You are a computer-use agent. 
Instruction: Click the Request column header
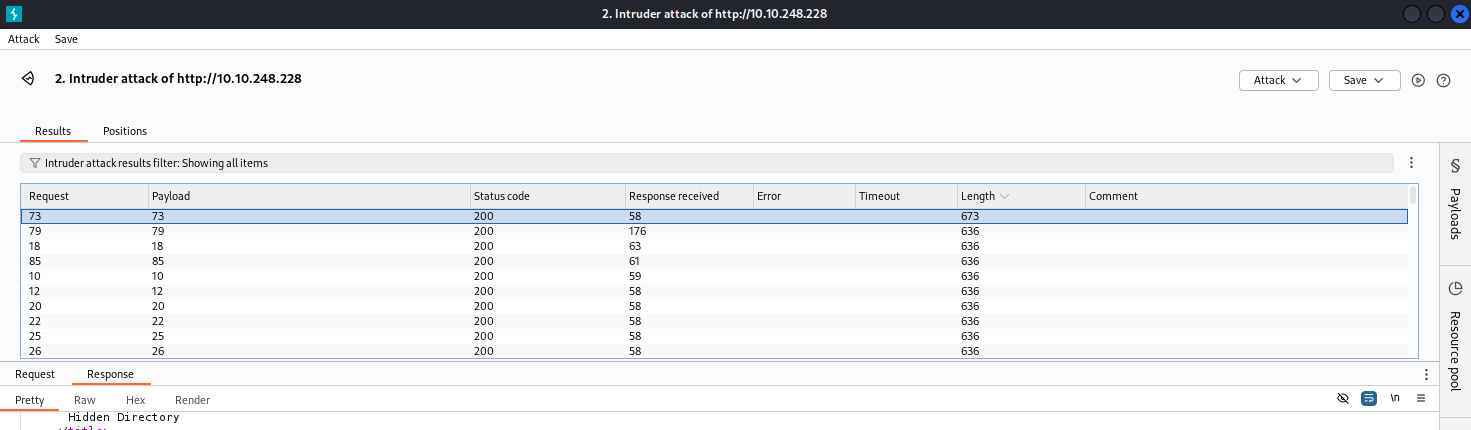coord(85,196)
